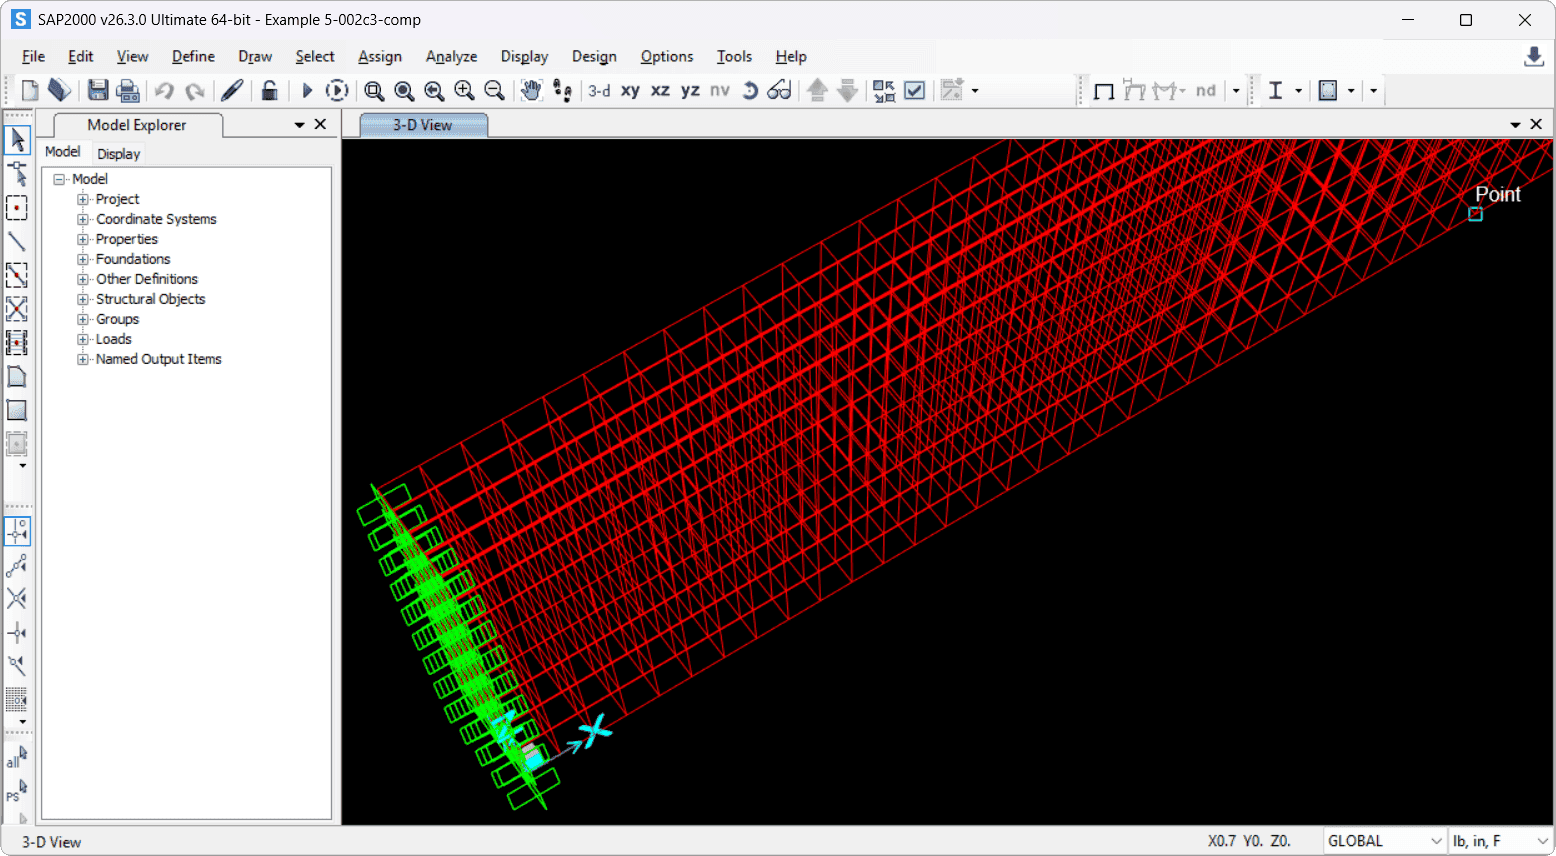Run analysis with the play arrow icon
This screenshot has width=1556, height=856.
307,91
